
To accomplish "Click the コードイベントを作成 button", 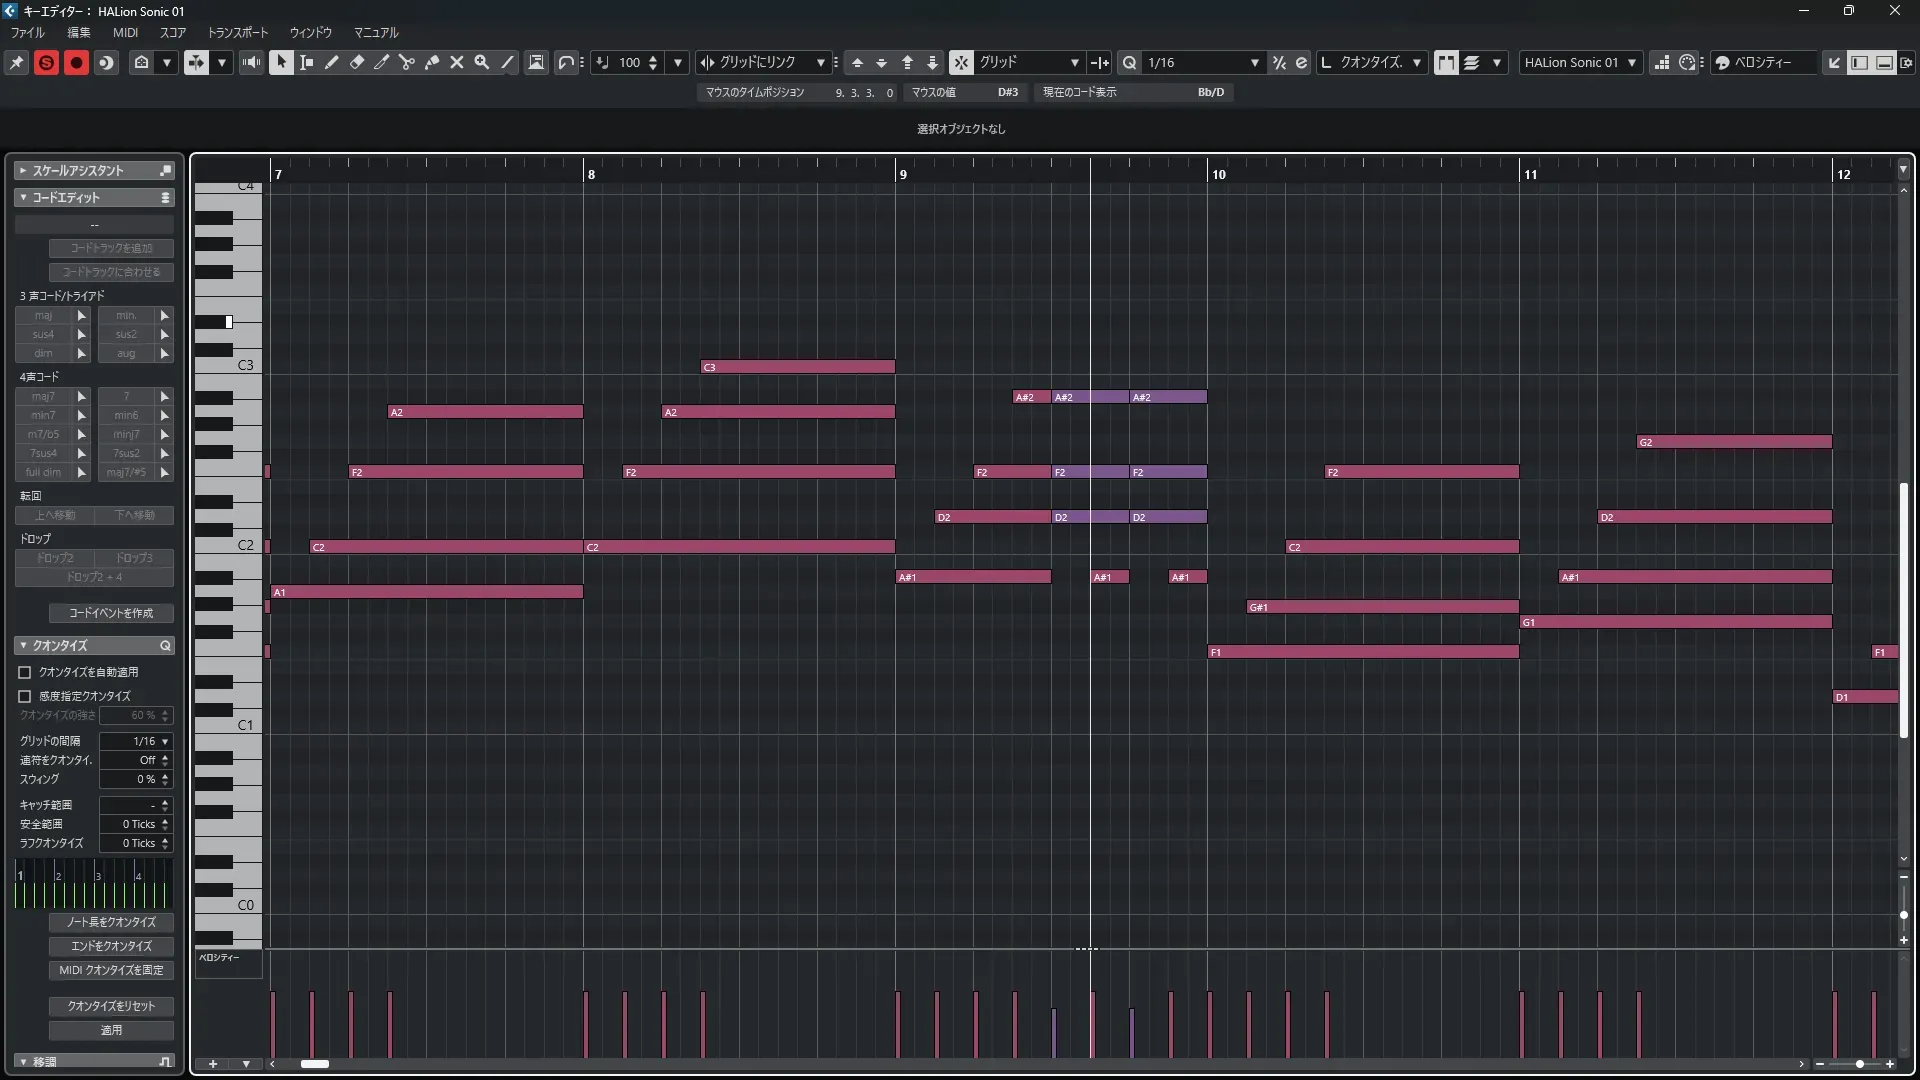I will click(x=111, y=613).
